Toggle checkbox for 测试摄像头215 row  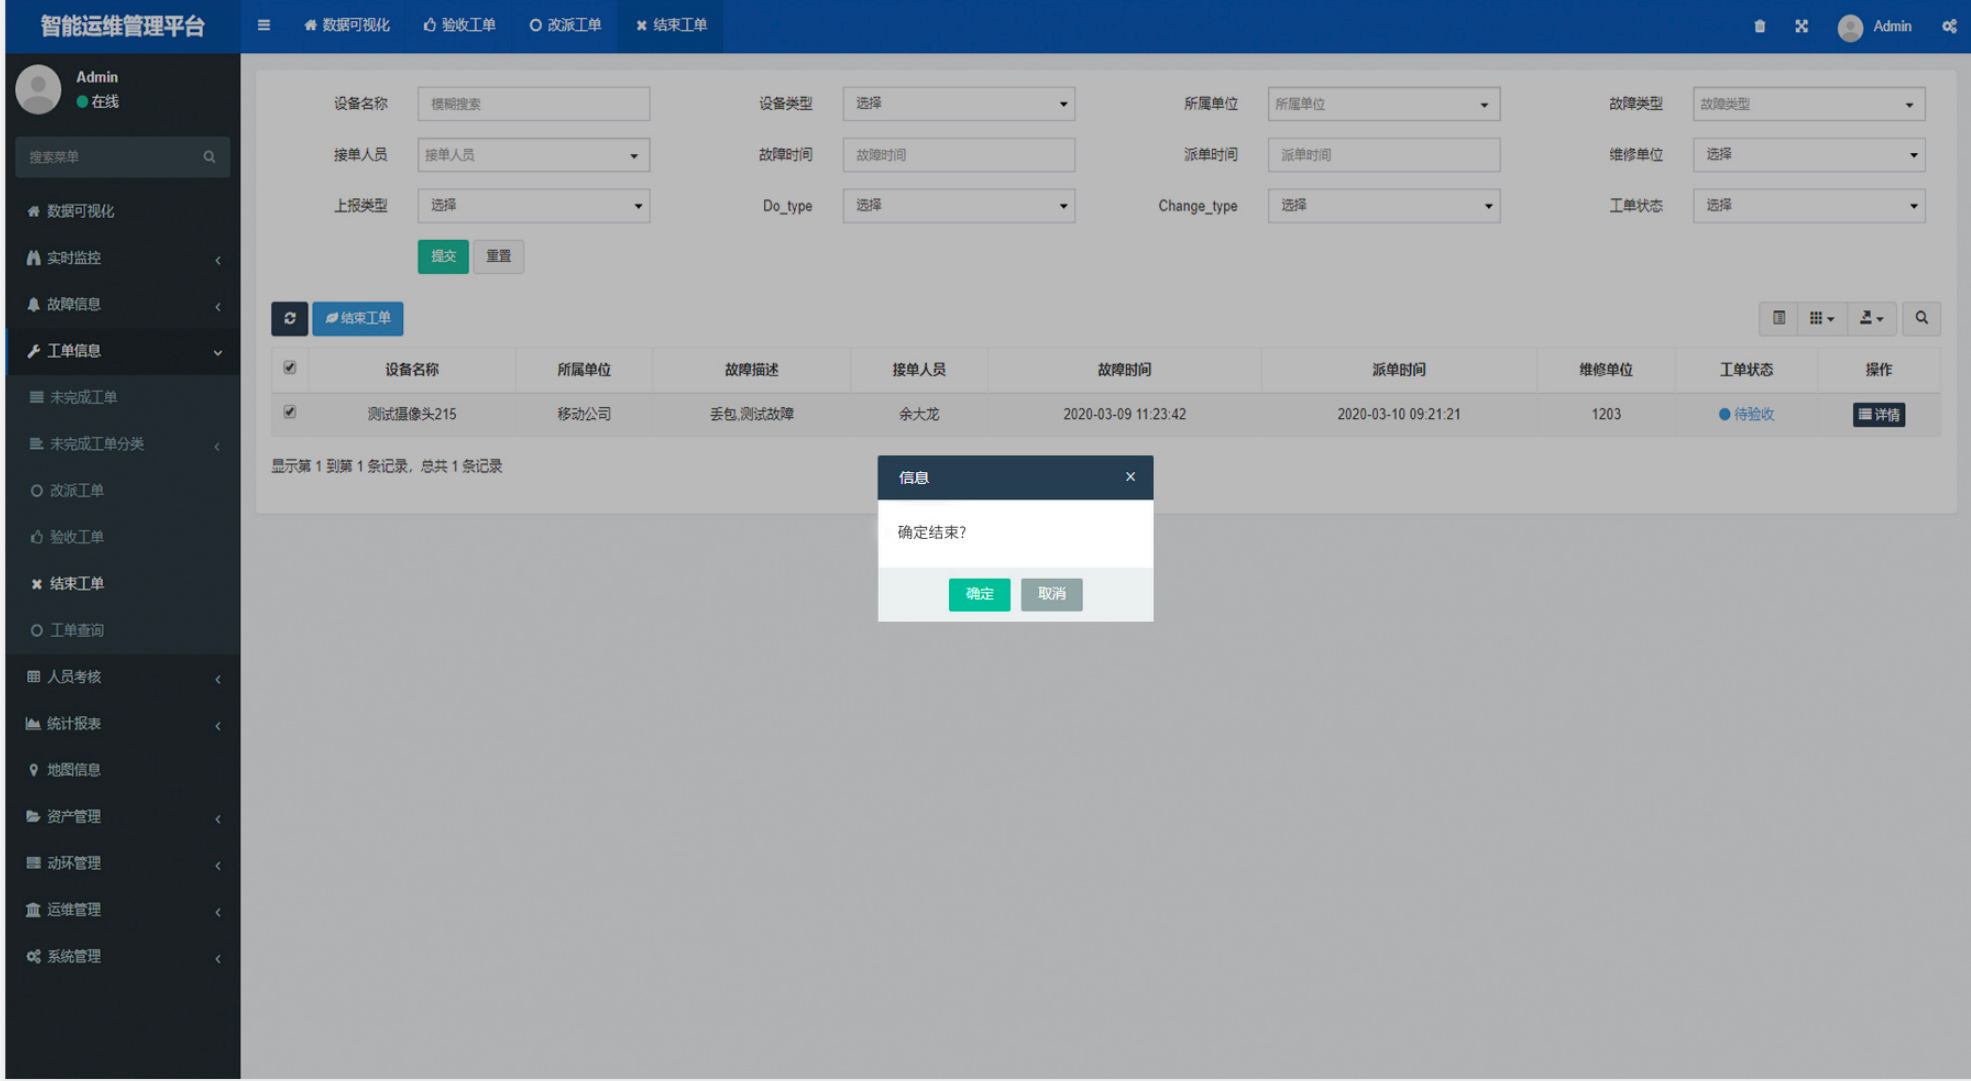pyautogui.click(x=290, y=412)
